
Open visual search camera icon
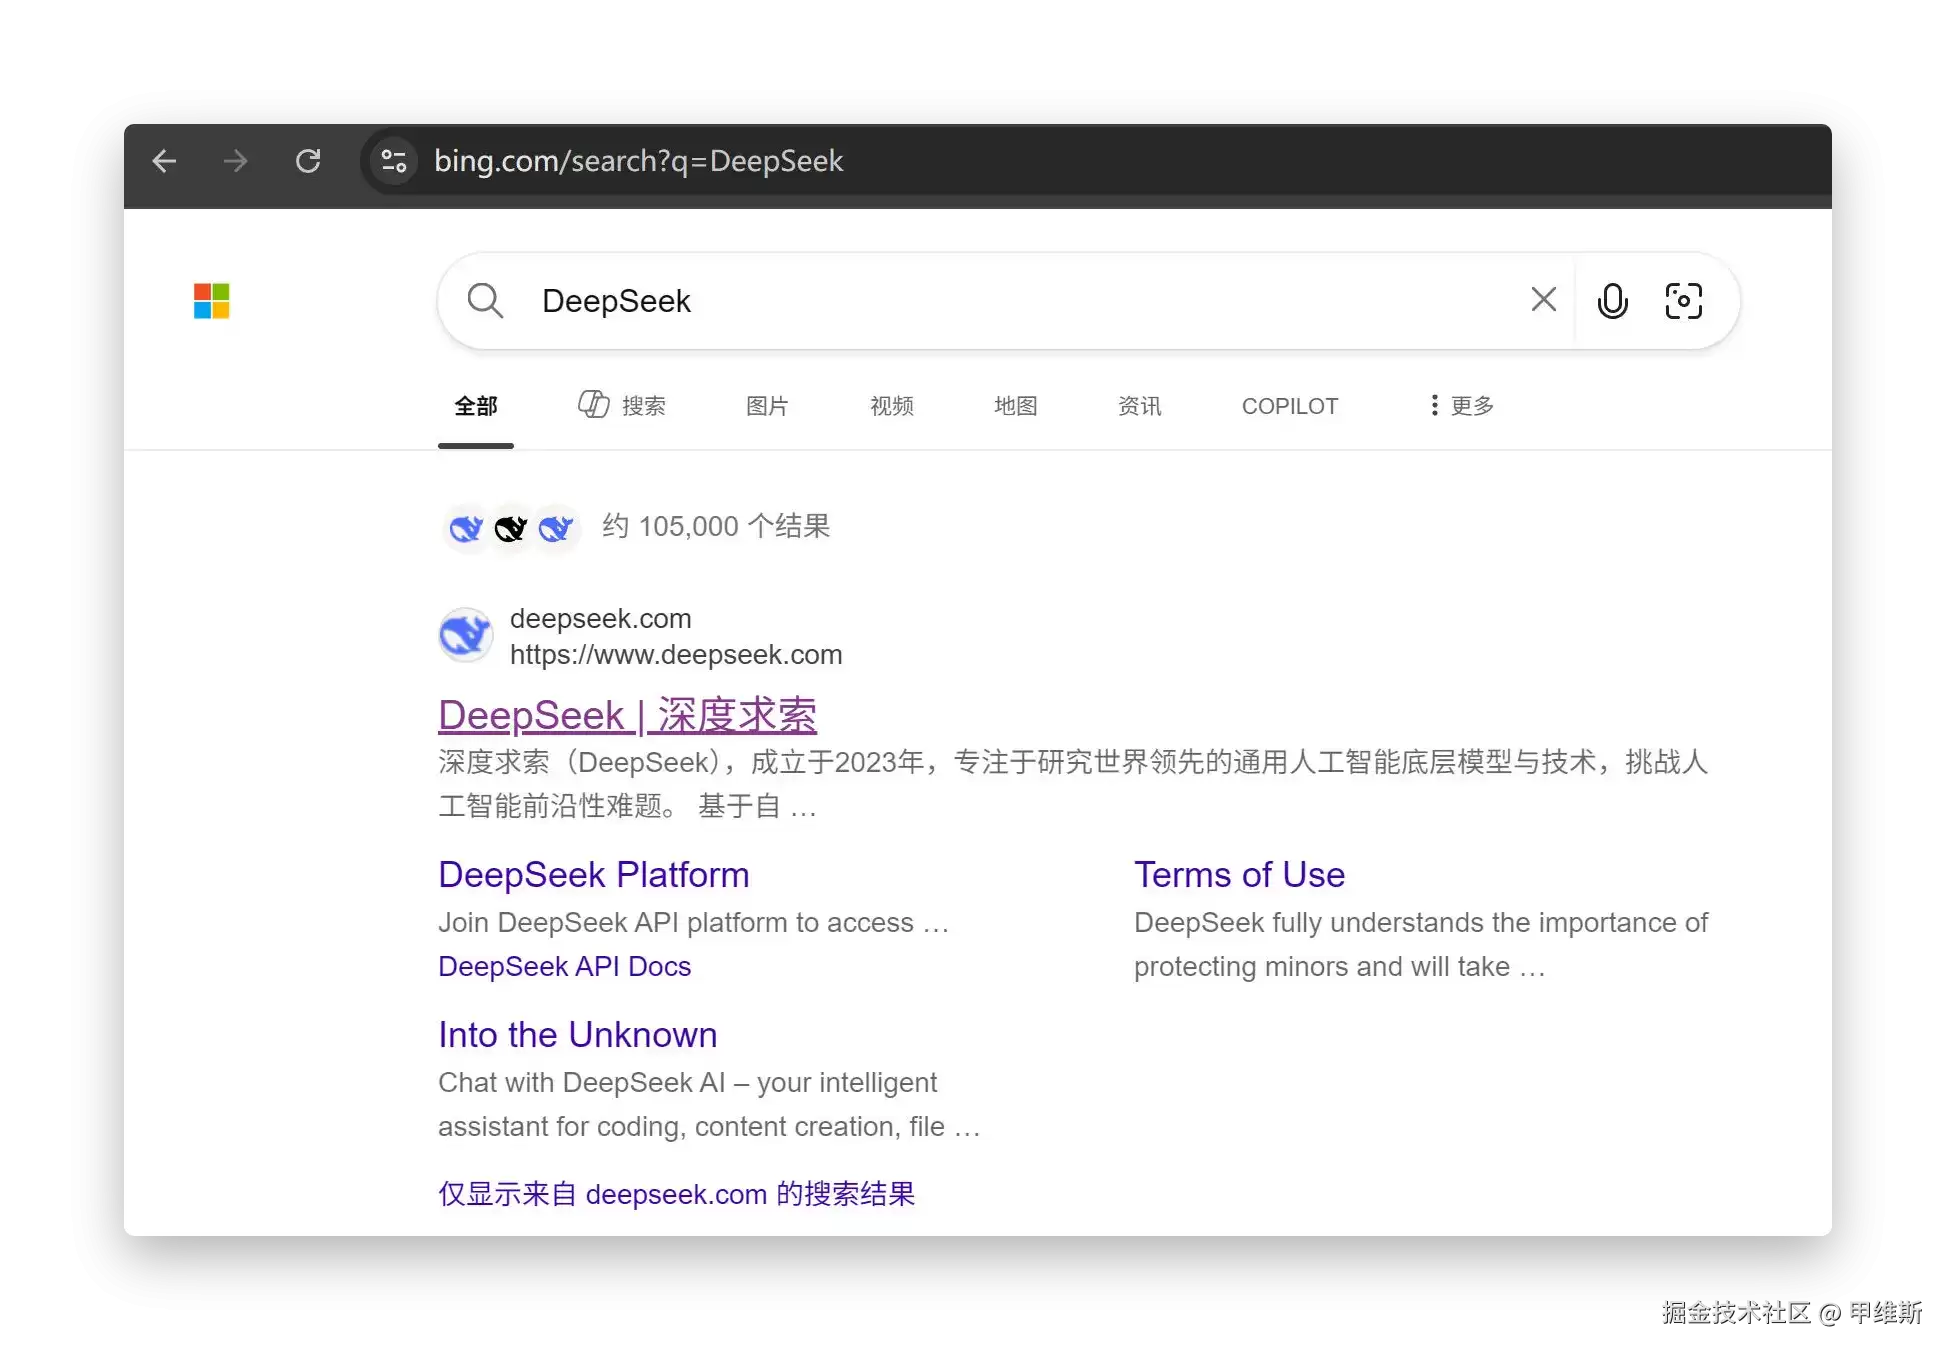pos(1684,300)
